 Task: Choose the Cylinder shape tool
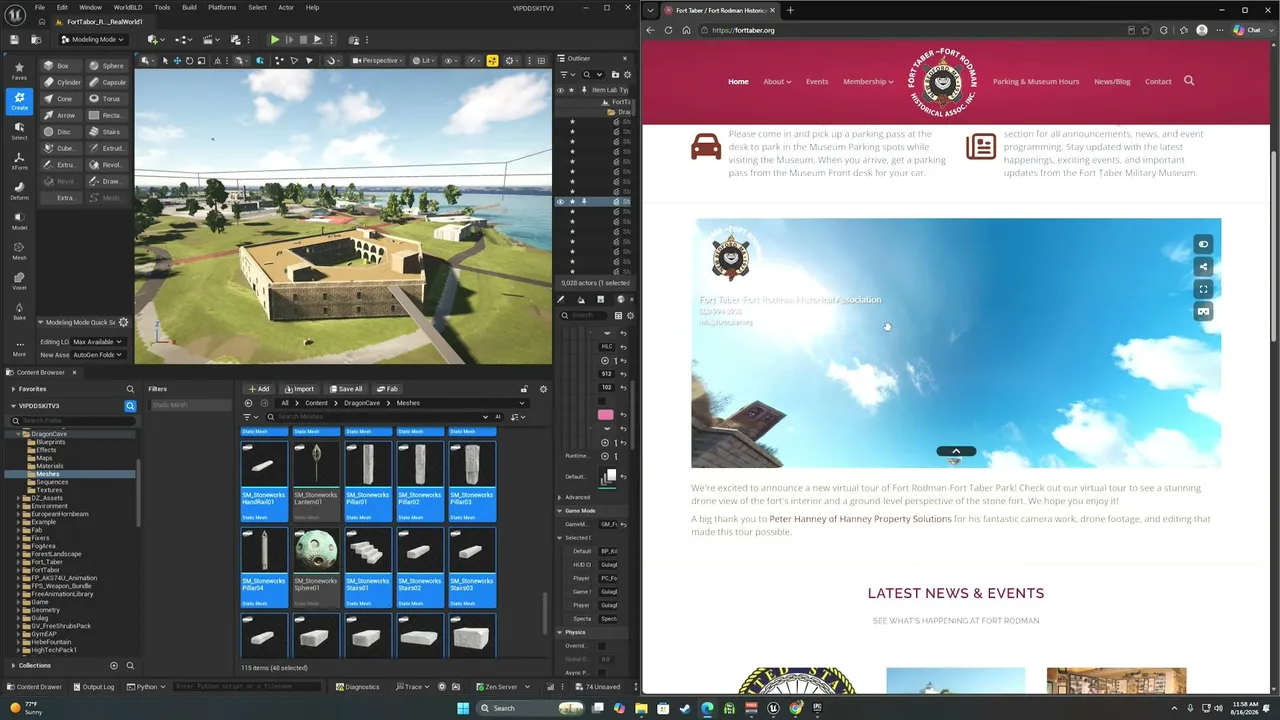click(x=62, y=82)
